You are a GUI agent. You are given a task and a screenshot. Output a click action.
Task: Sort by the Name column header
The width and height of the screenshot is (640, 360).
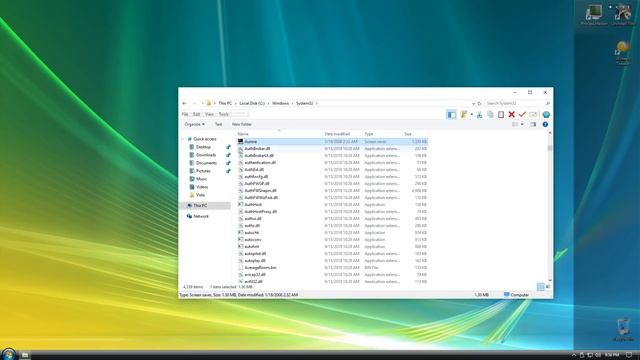tap(243, 134)
